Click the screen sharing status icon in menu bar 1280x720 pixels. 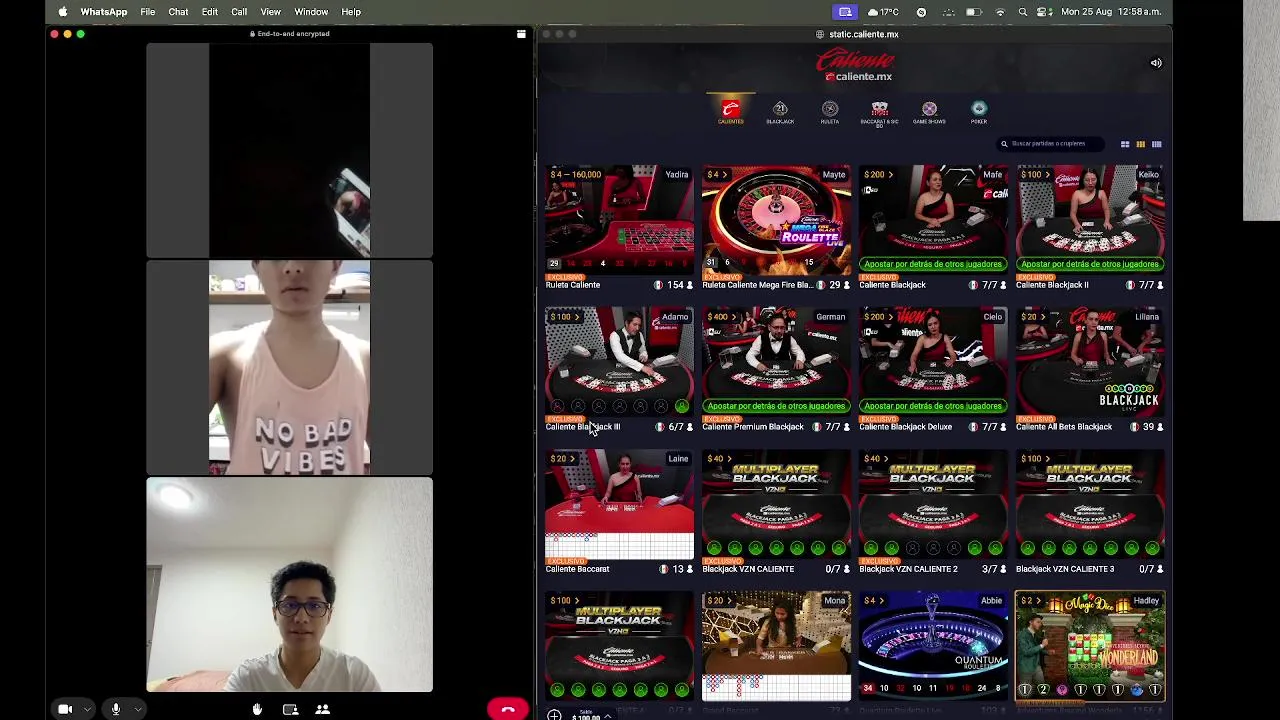(845, 12)
